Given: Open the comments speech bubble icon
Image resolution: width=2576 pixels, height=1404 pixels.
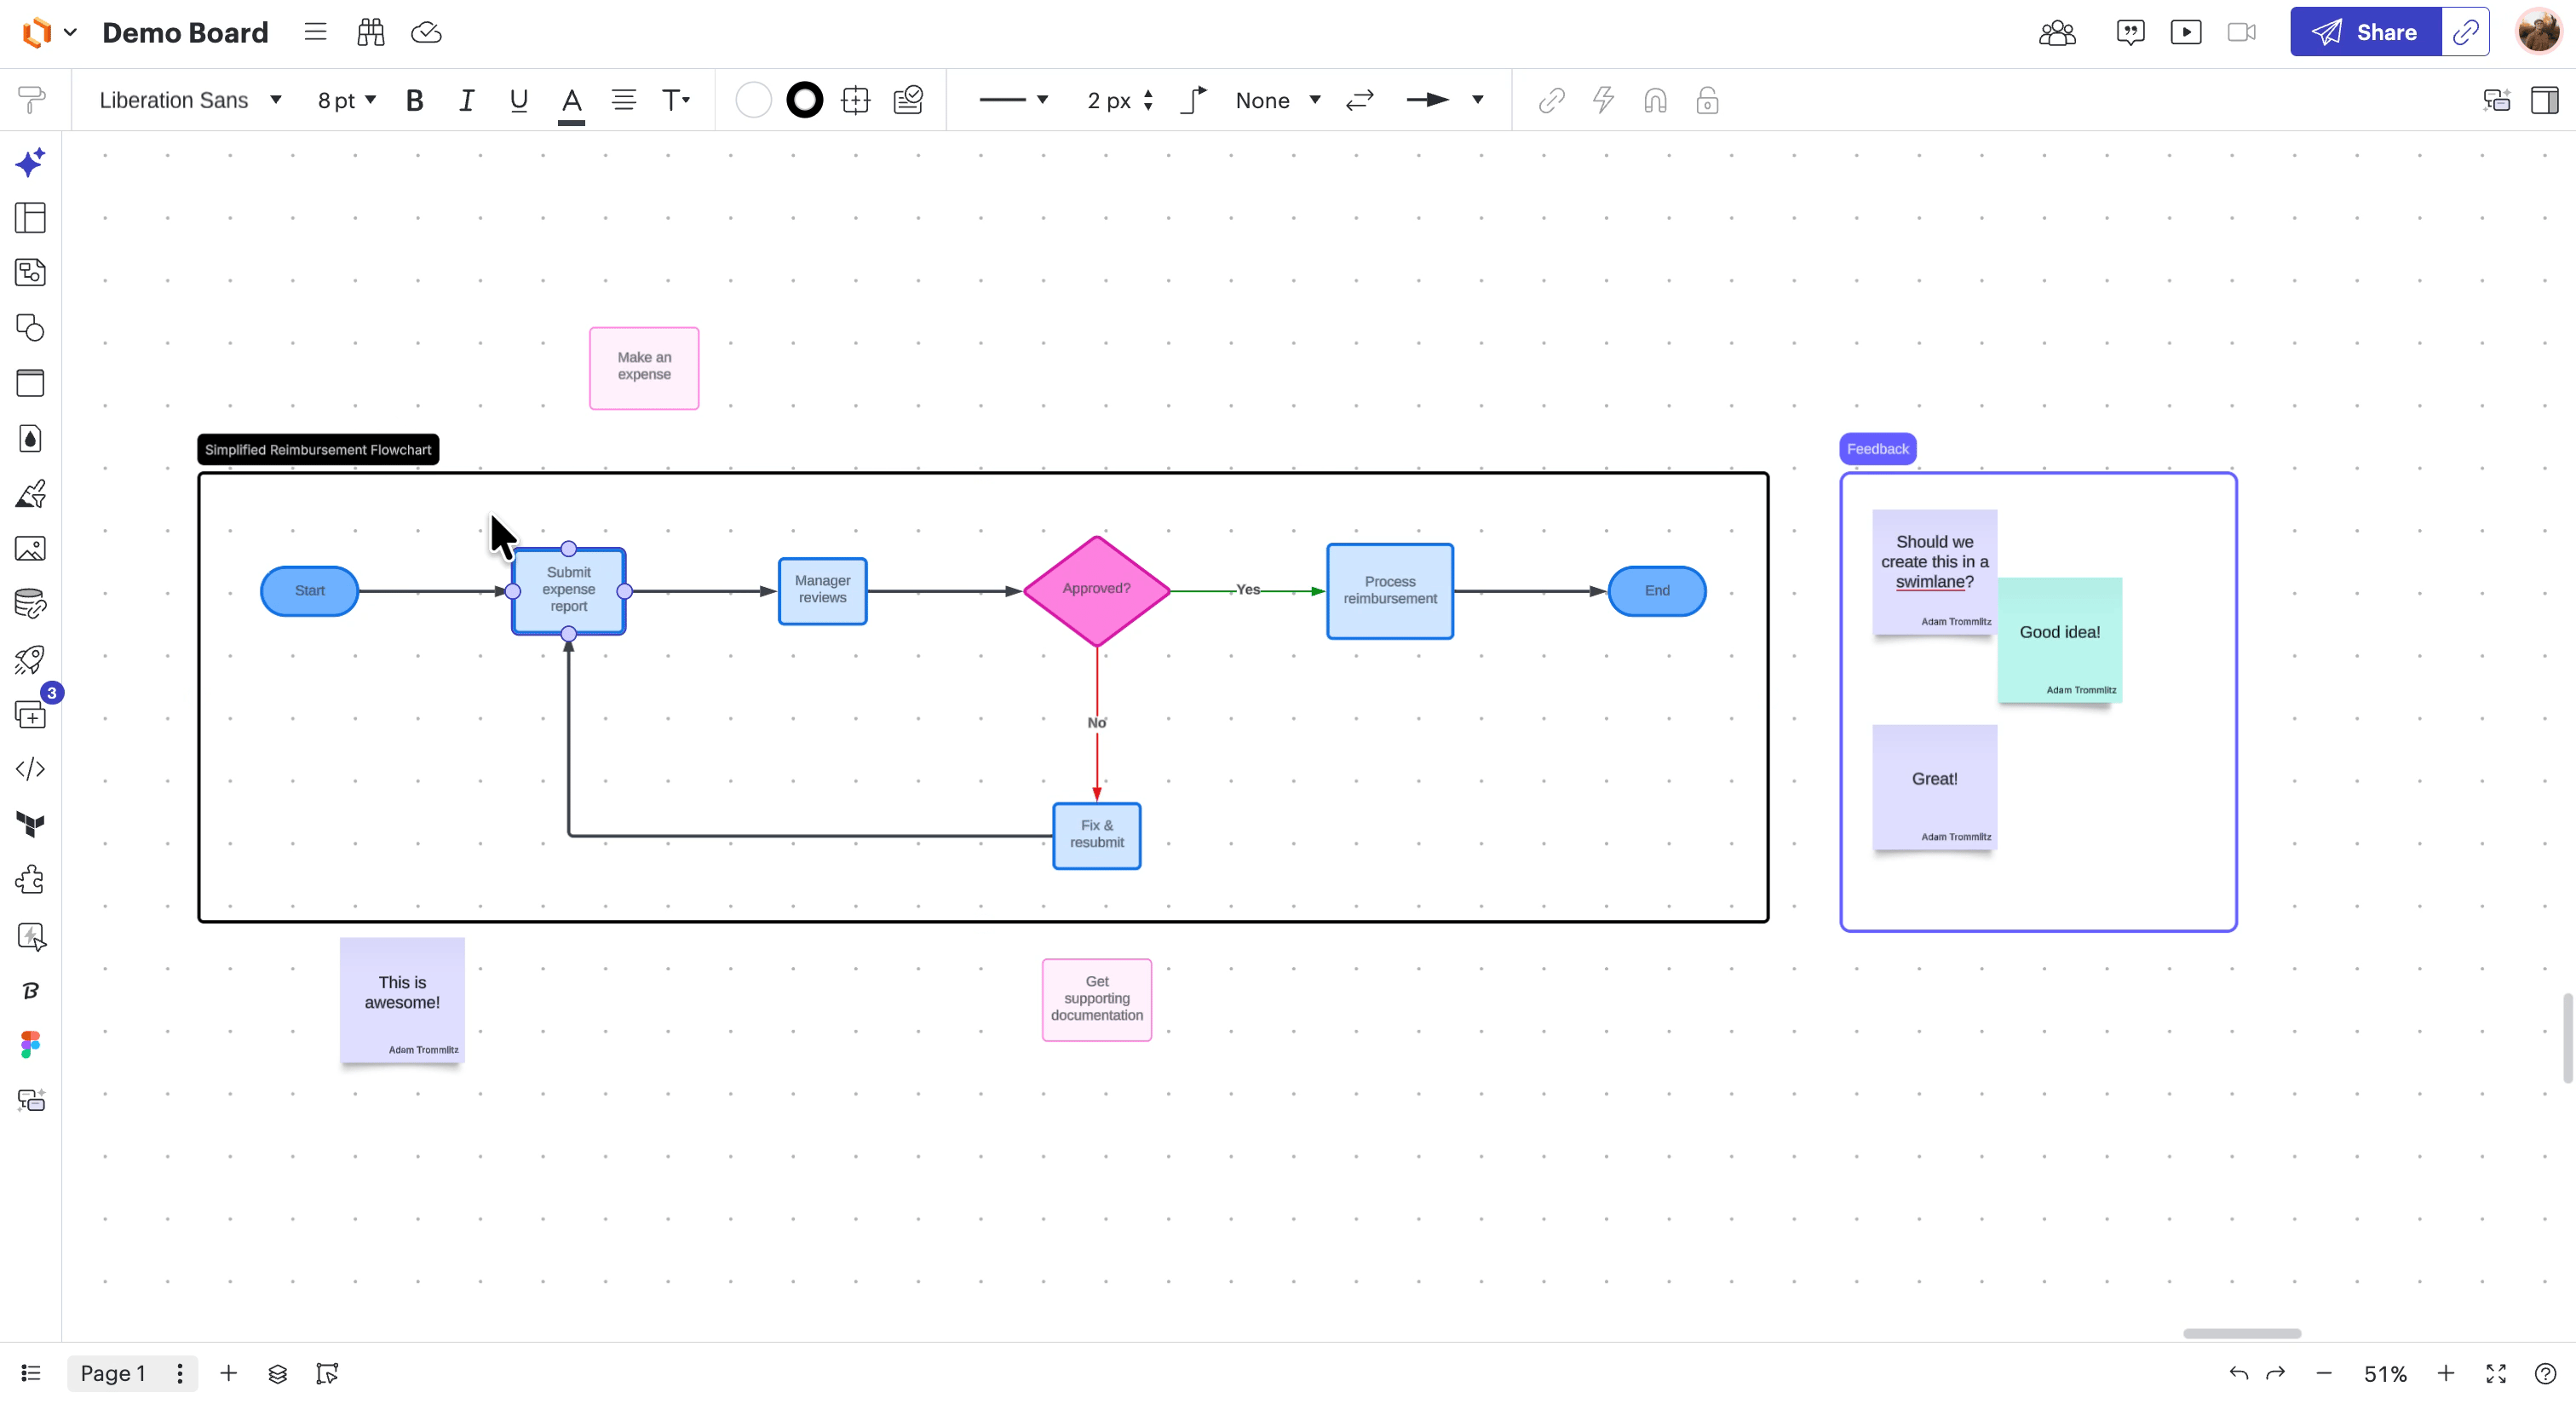Looking at the screenshot, I should (2130, 32).
